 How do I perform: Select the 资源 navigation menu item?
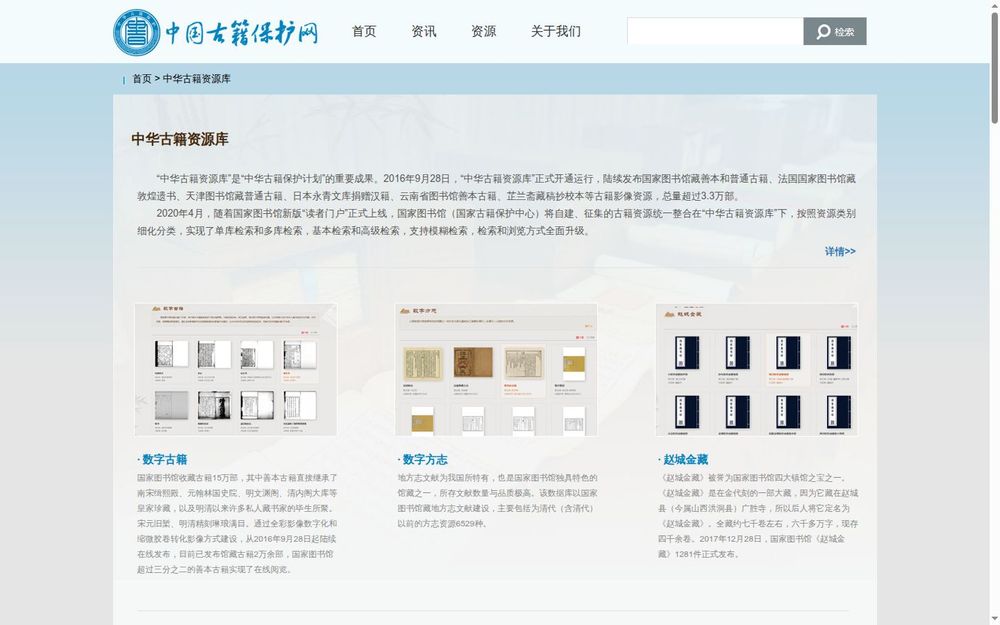click(483, 31)
